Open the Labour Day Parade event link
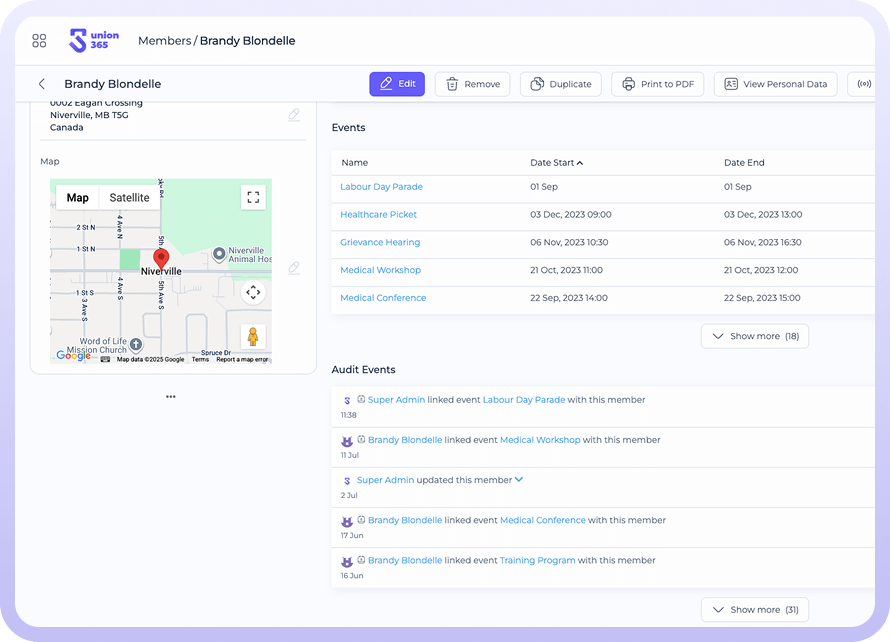This screenshot has width=890, height=642. click(381, 187)
